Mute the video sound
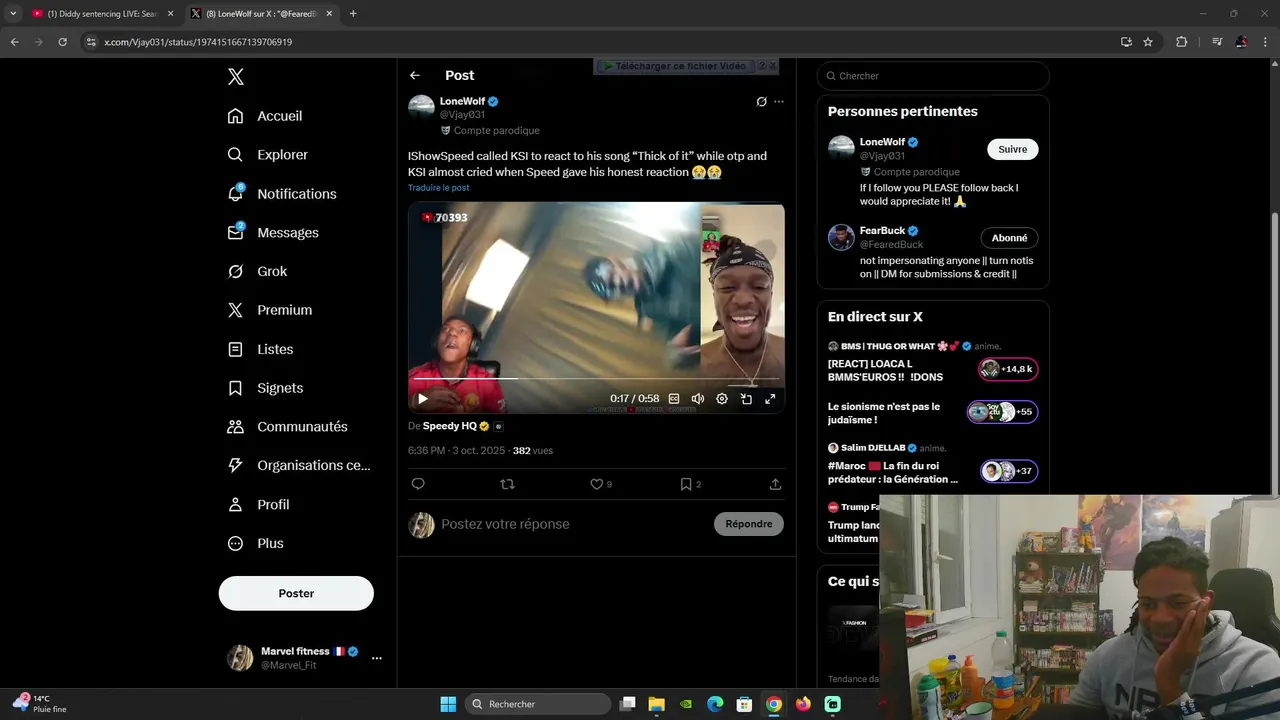 click(698, 399)
